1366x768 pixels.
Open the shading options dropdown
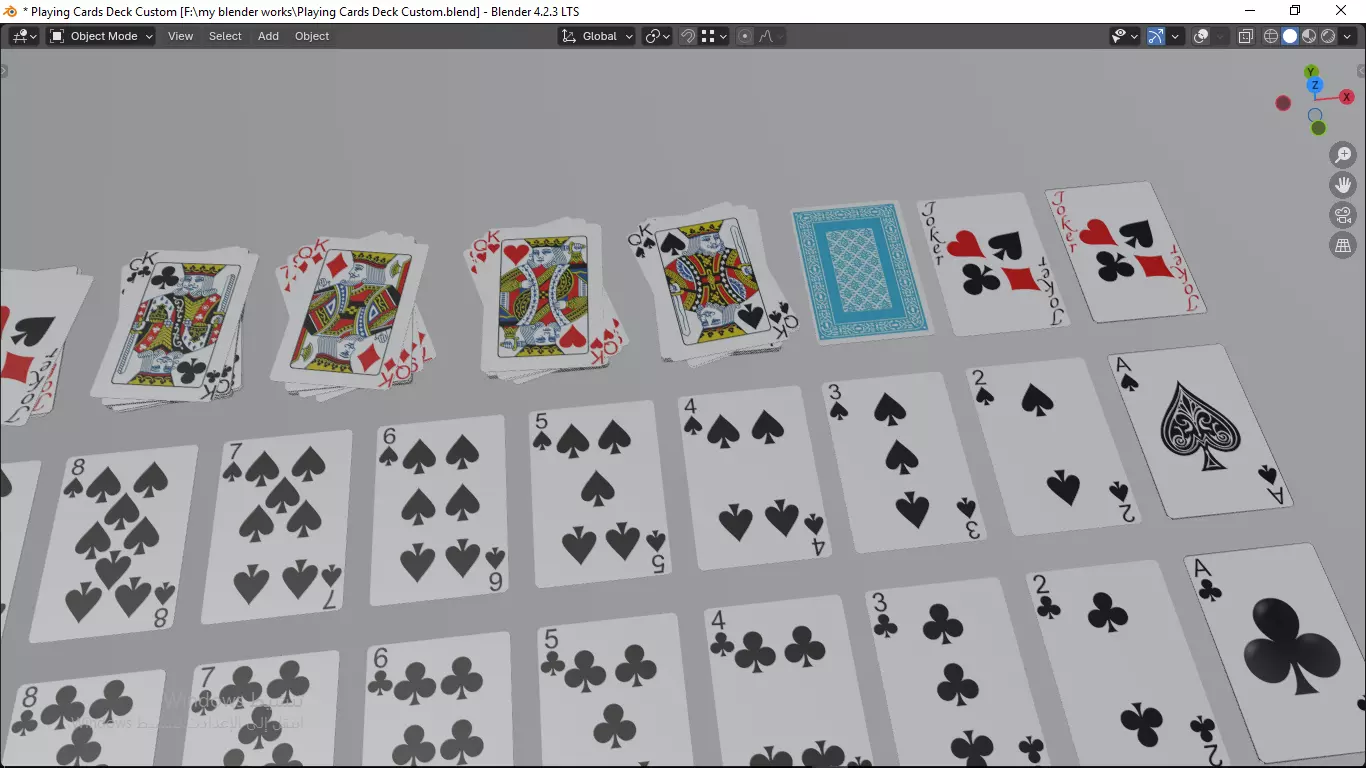coord(1347,36)
